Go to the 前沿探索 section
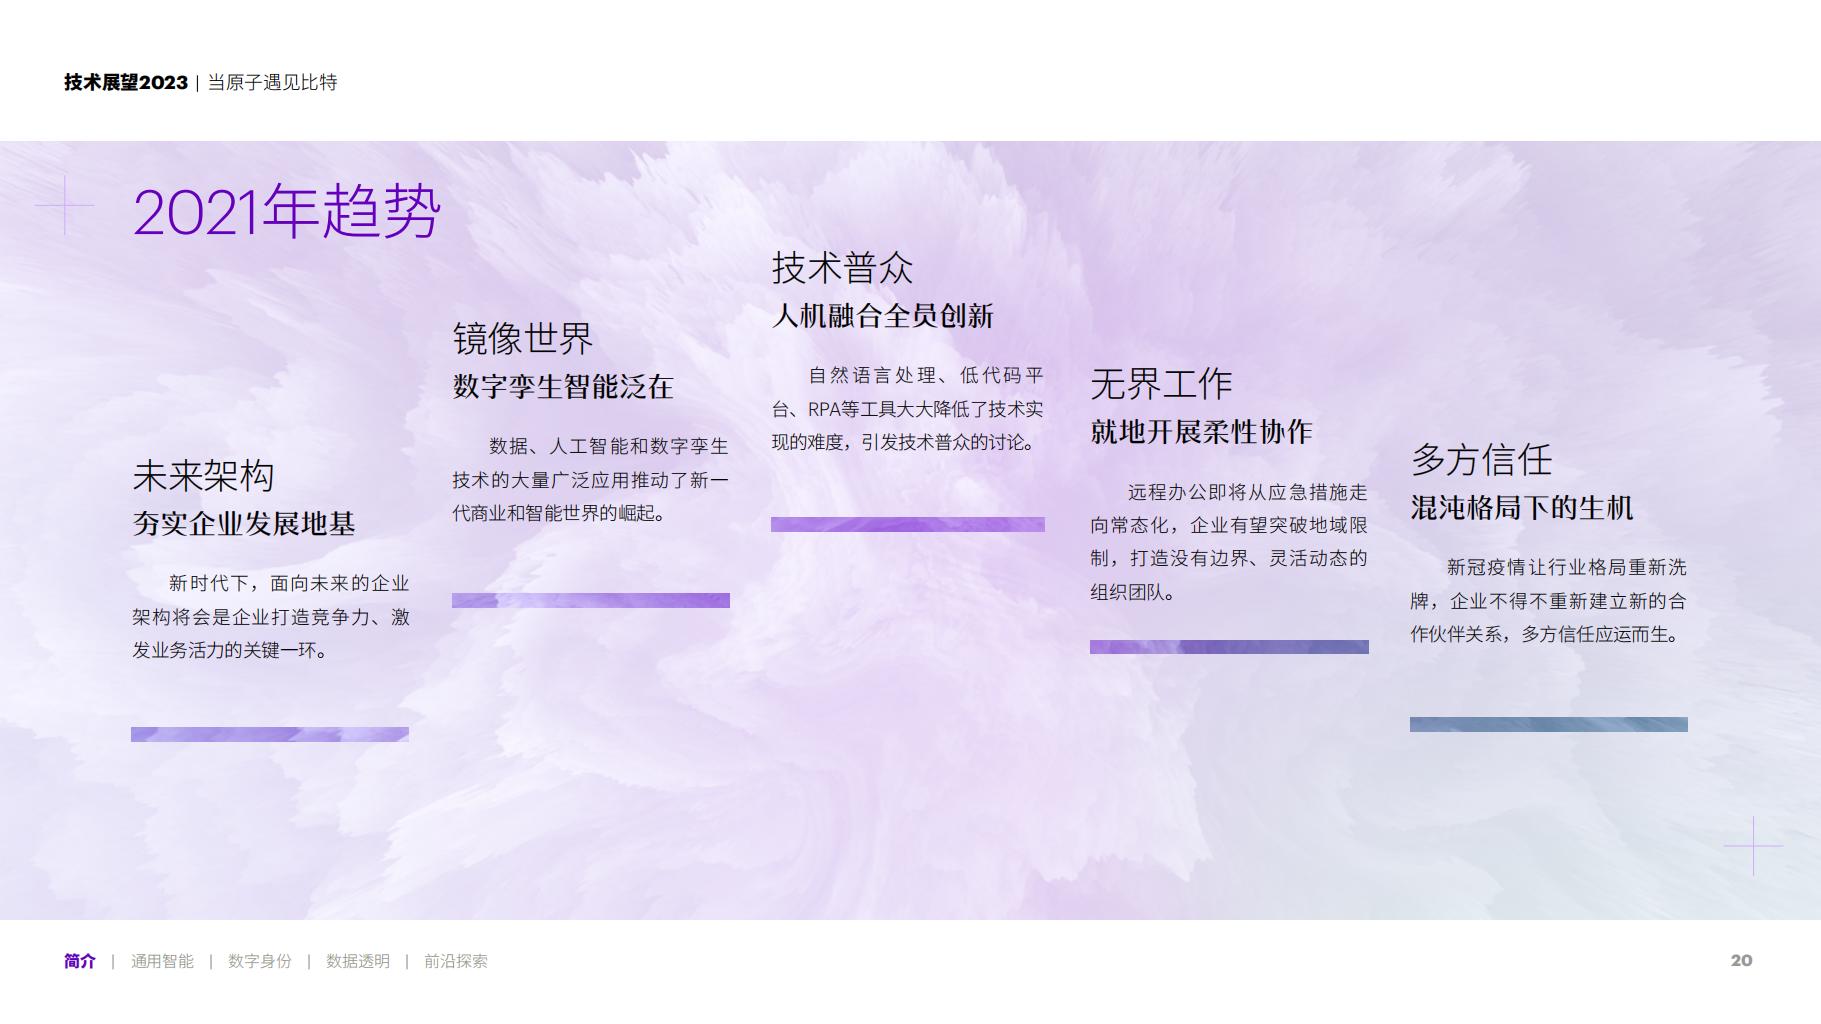Image resolution: width=1821 pixels, height=1024 pixels. [x=456, y=961]
